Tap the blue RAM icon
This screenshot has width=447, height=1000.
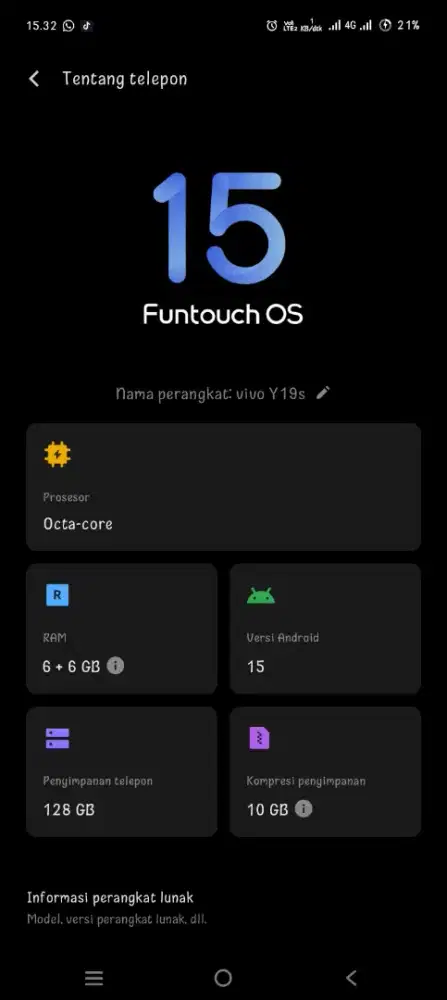57,595
